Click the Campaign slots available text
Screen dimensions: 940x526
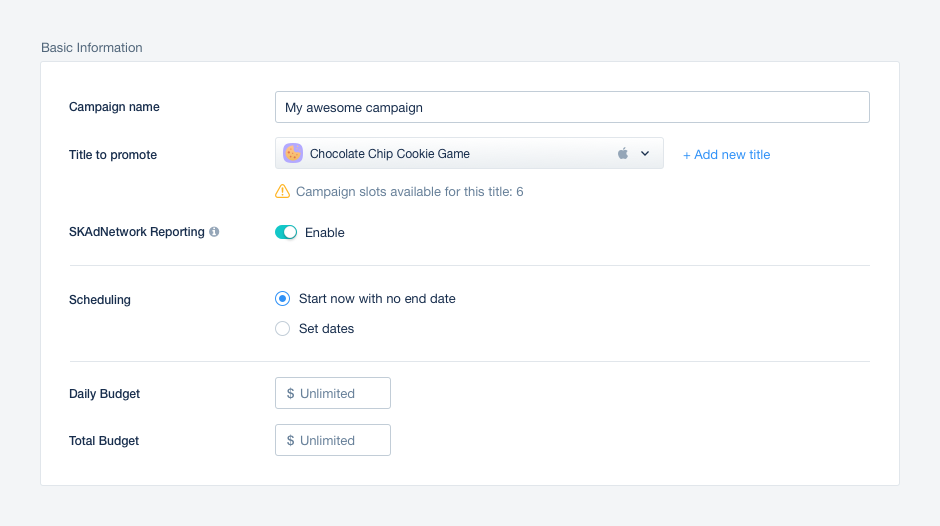[409, 192]
